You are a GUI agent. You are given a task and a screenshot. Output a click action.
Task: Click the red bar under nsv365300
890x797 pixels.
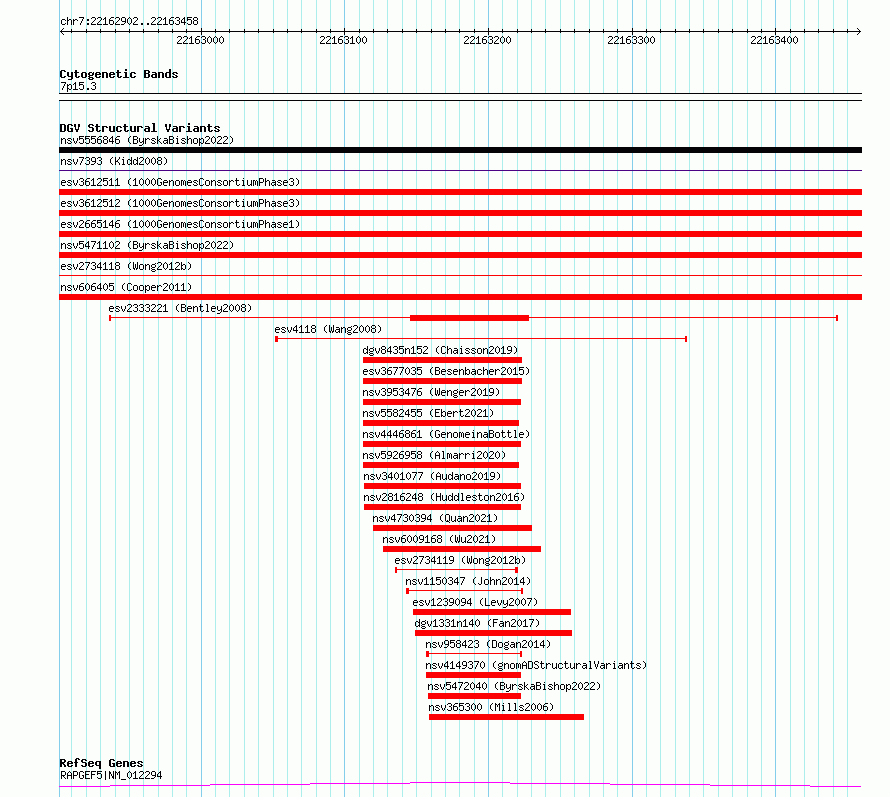click(506, 717)
